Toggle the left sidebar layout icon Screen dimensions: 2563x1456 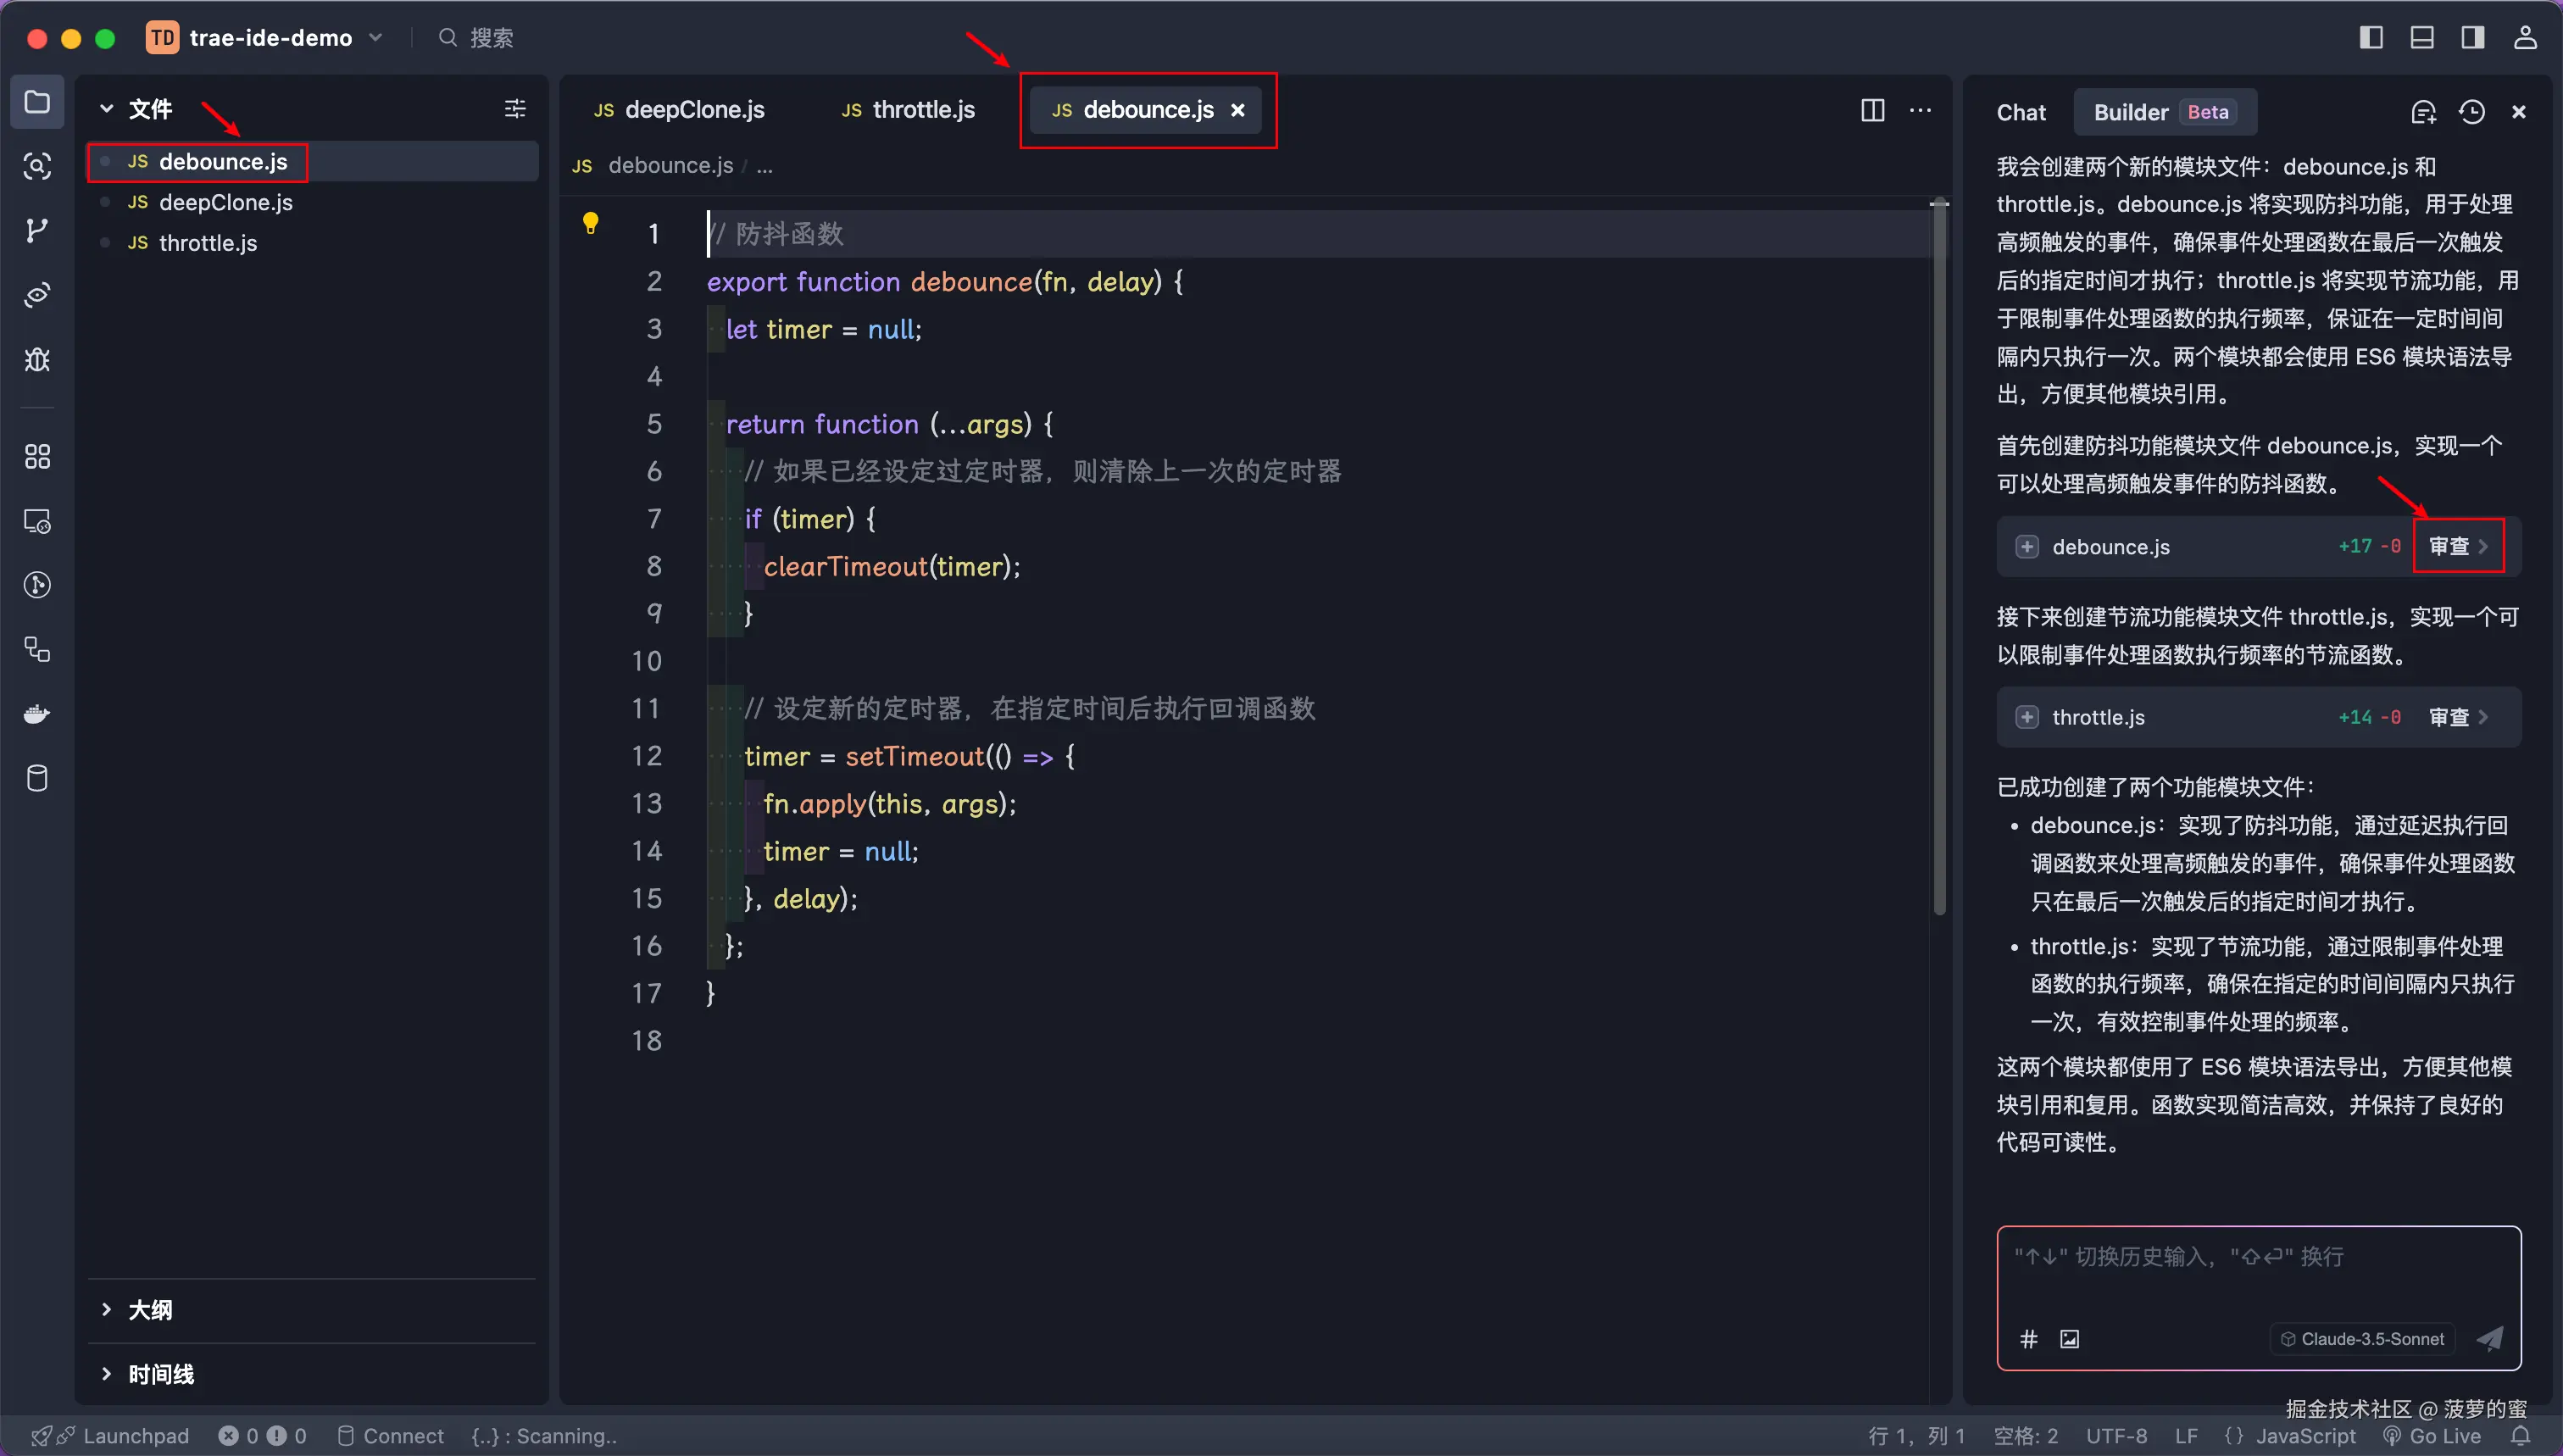tap(2371, 38)
